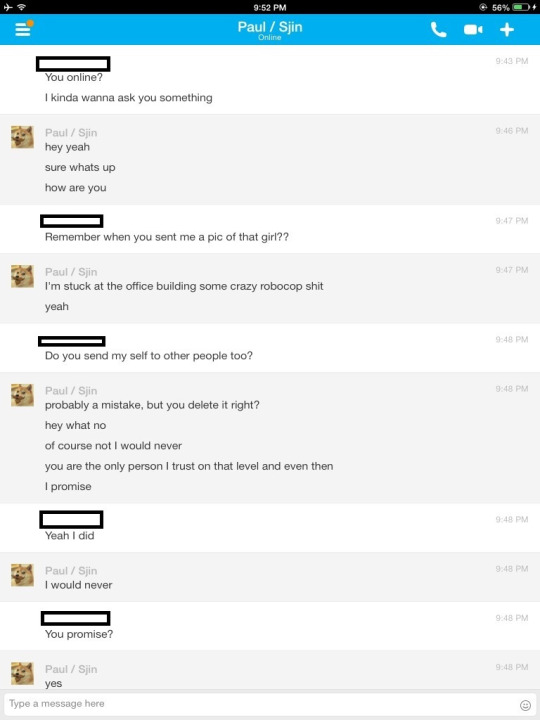Tap the doge avatar beside 'hey yeah'

(22, 137)
